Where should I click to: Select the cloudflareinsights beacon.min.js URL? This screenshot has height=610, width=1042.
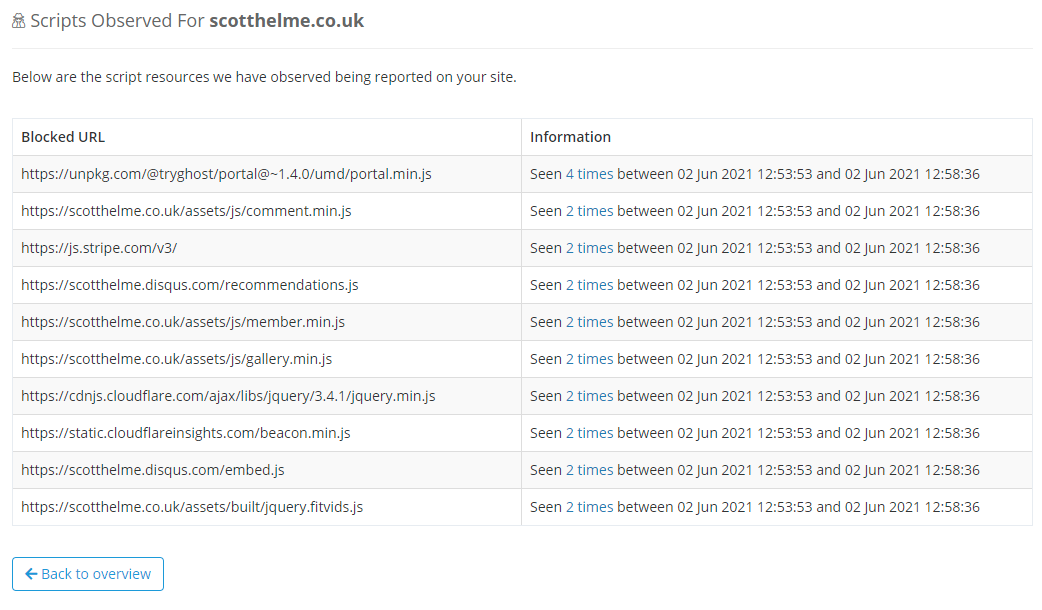coord(186,433)
